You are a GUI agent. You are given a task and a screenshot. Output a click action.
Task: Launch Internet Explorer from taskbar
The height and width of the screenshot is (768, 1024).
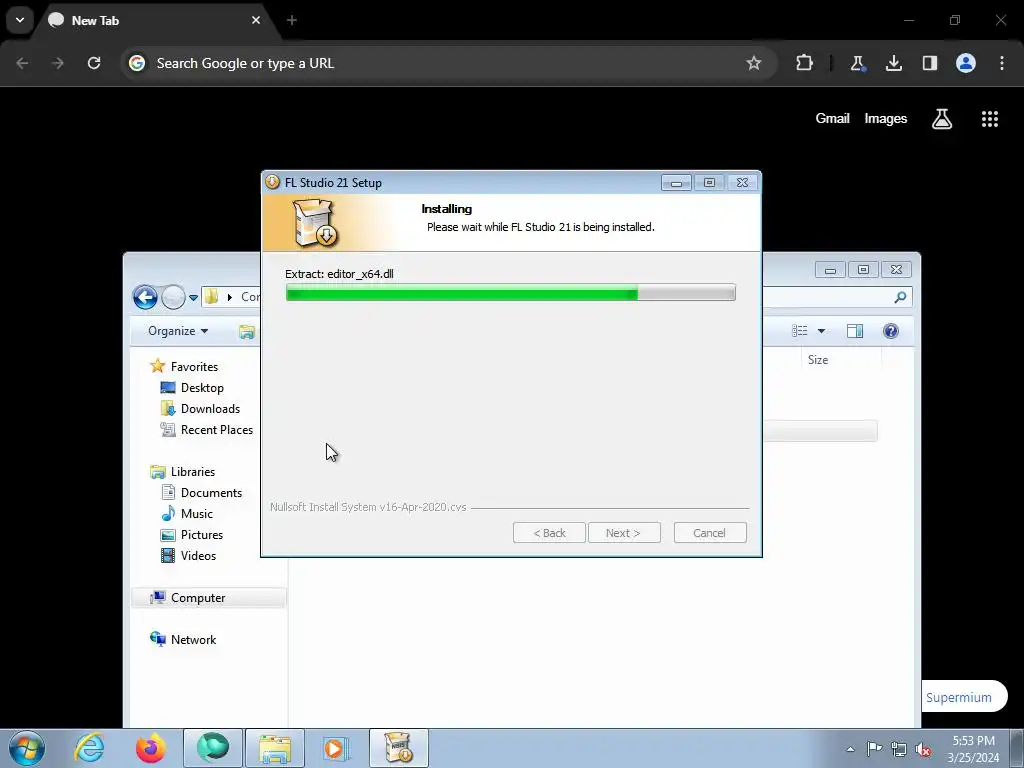coord(89,748)
